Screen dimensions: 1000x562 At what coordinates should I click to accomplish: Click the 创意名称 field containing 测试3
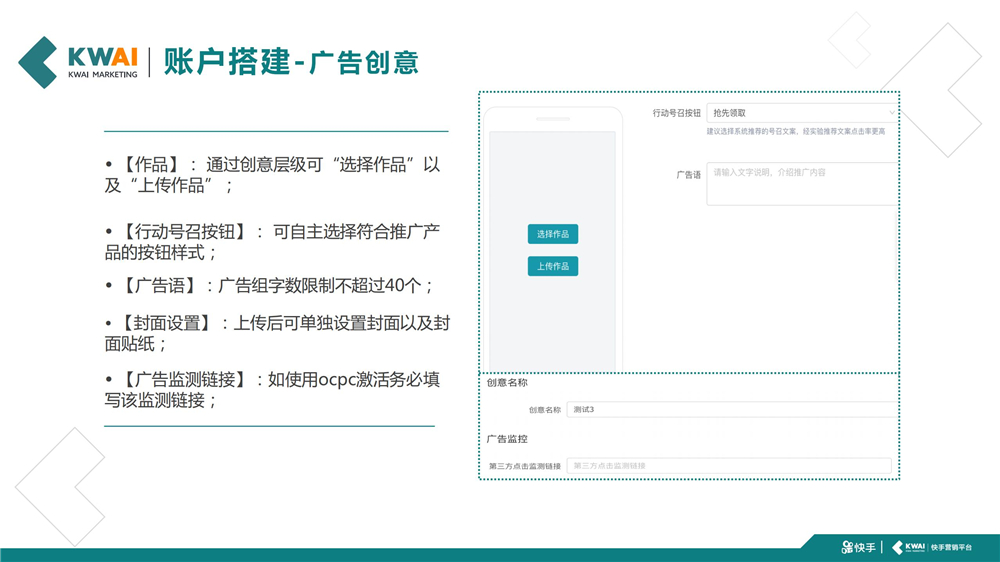point(732,410)
